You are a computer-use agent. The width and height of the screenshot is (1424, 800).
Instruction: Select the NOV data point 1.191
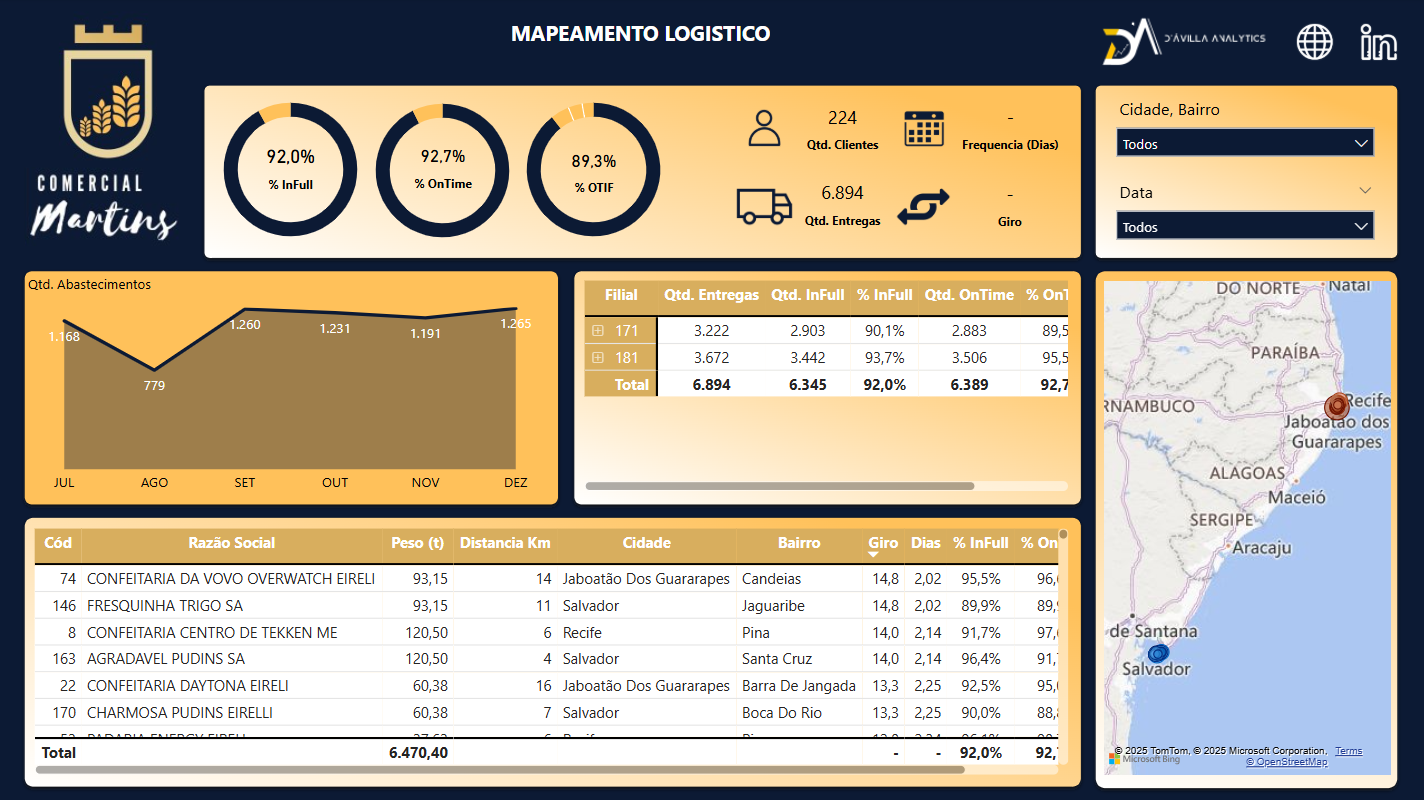click(425, 318)
